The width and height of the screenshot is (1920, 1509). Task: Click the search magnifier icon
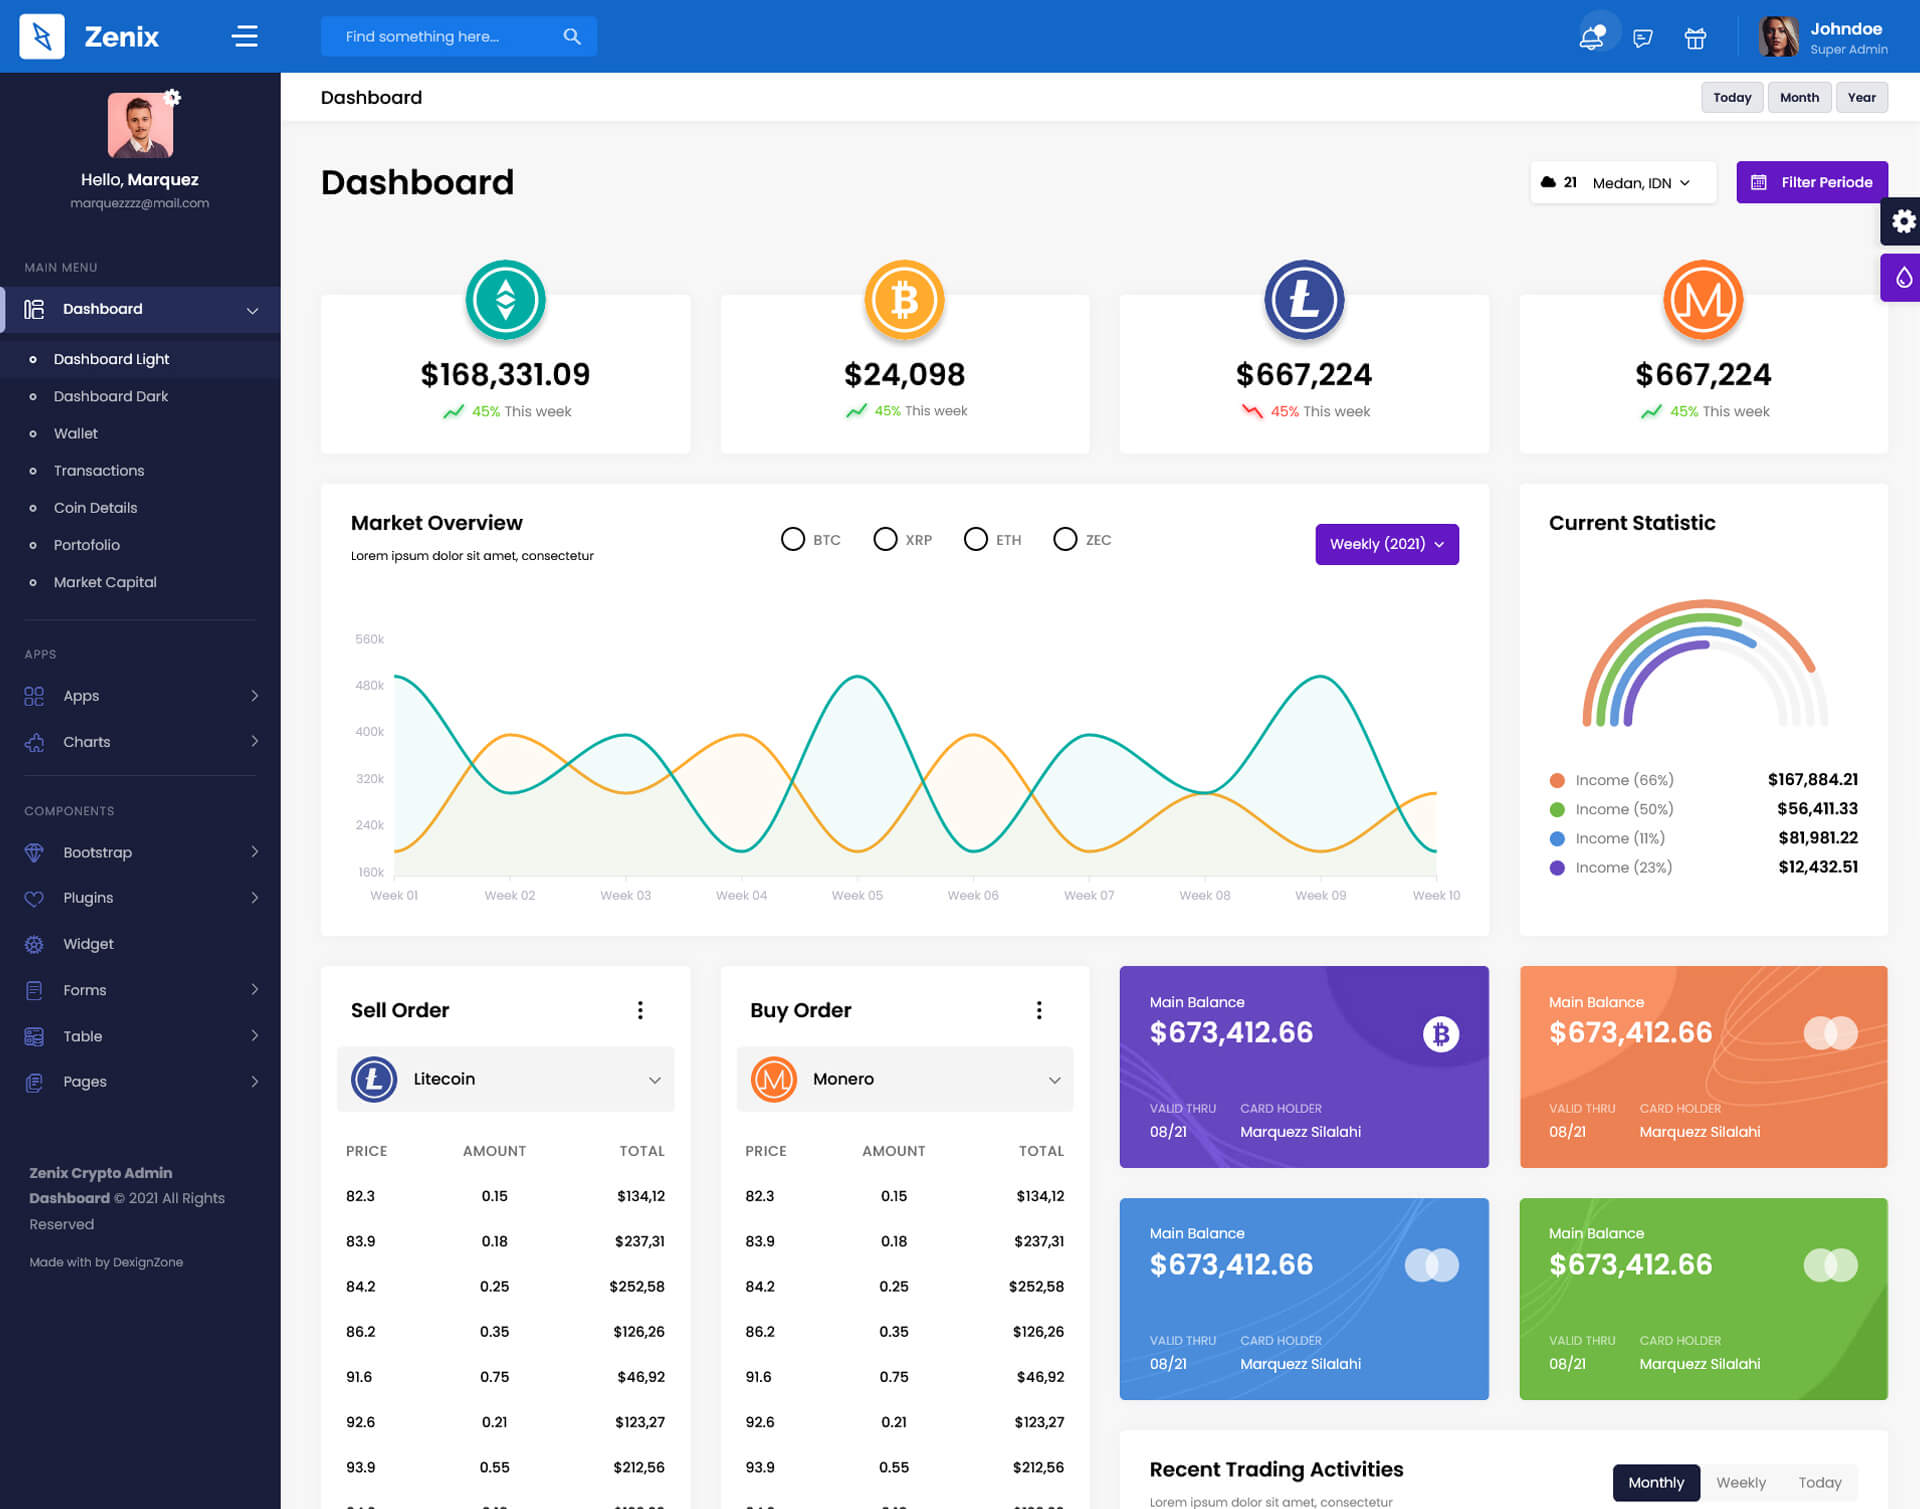(x=572, y=37)
